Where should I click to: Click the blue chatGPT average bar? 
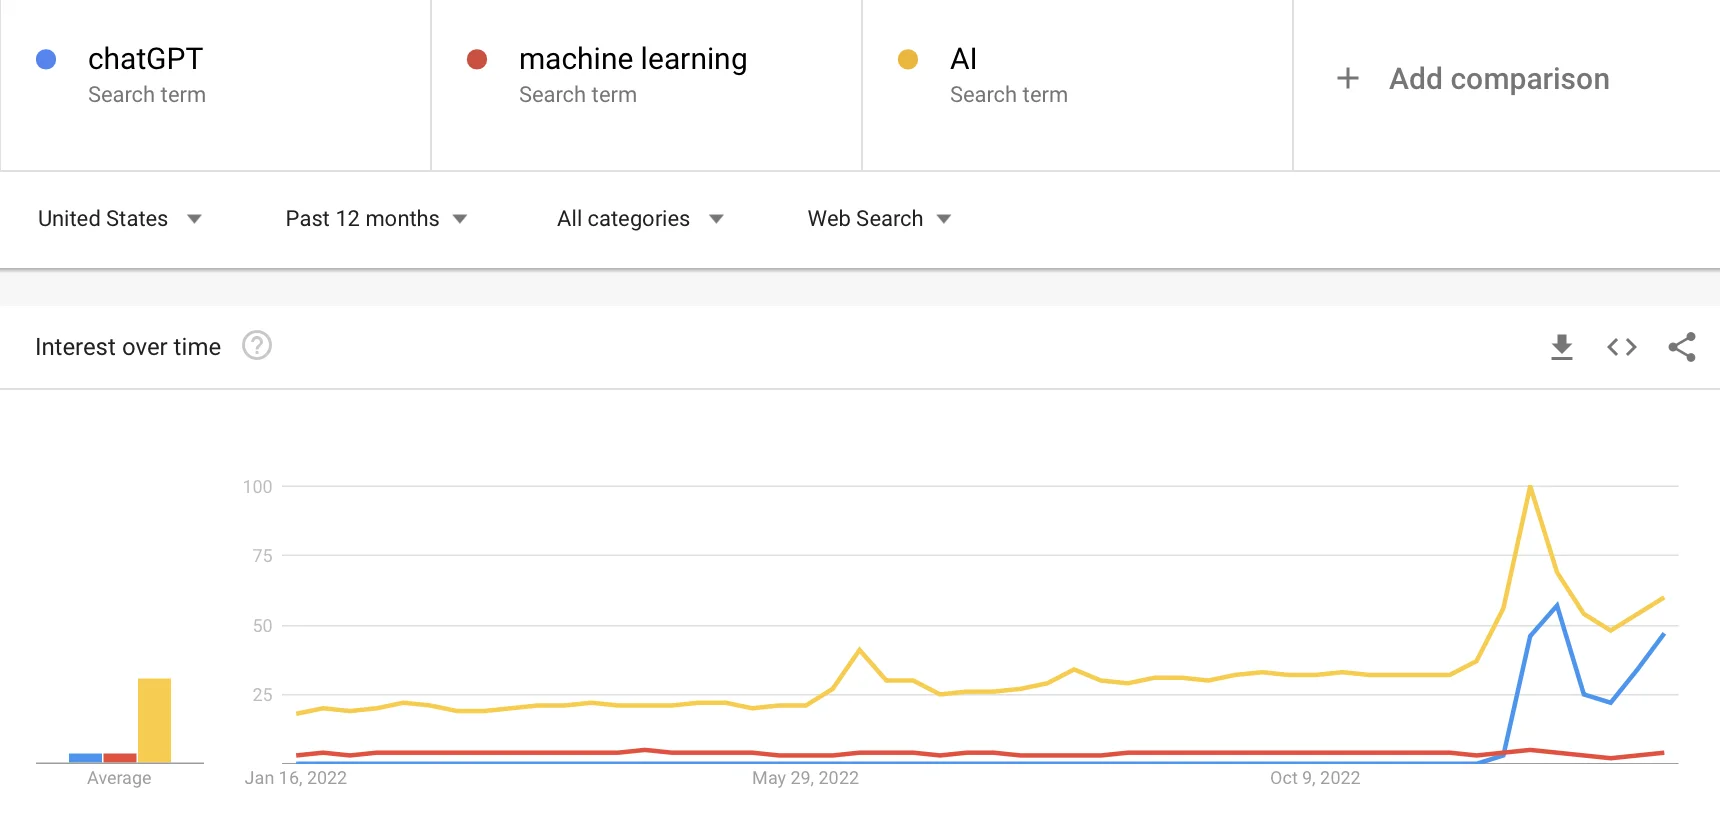click(x=85, y=758)
